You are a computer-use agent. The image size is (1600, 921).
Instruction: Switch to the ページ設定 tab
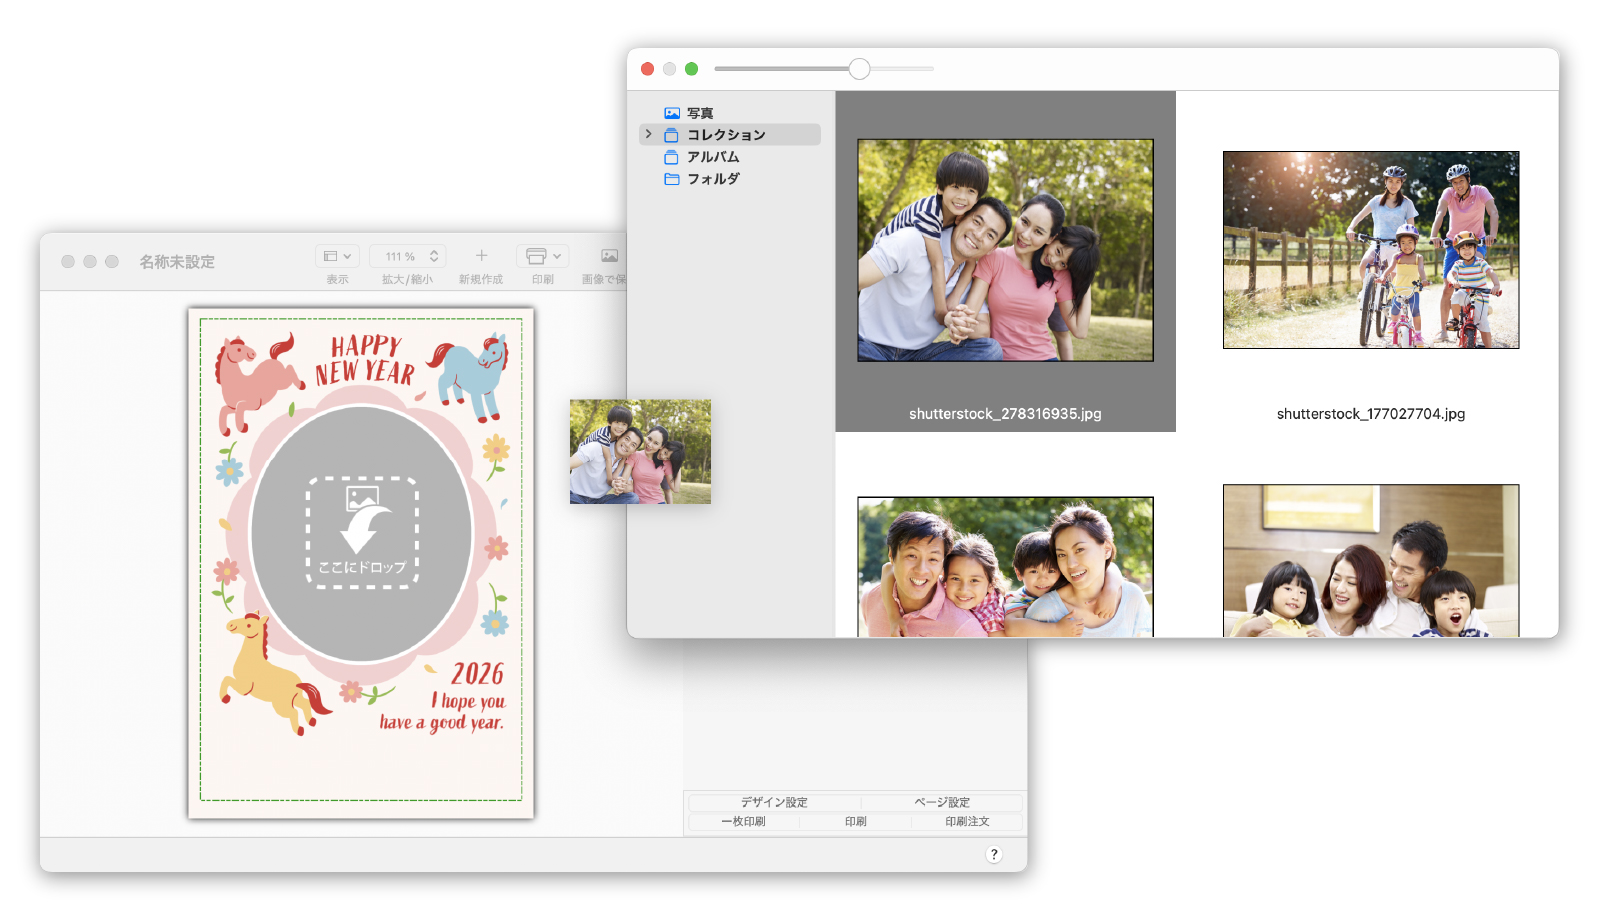pyautogui.click(x=941, y=802)
